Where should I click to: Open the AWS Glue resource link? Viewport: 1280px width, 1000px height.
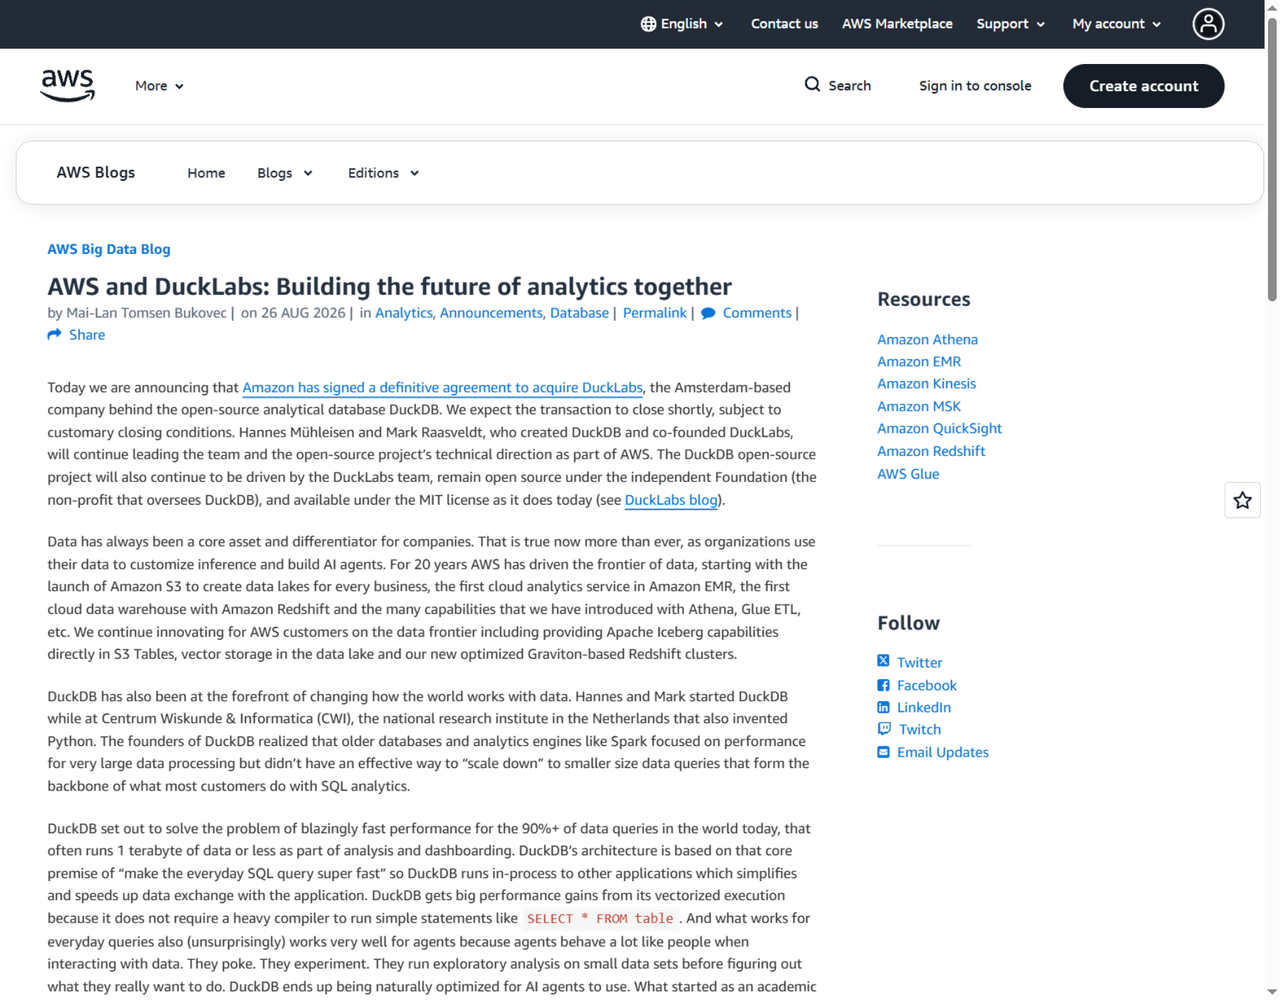(x=908, y=474)
